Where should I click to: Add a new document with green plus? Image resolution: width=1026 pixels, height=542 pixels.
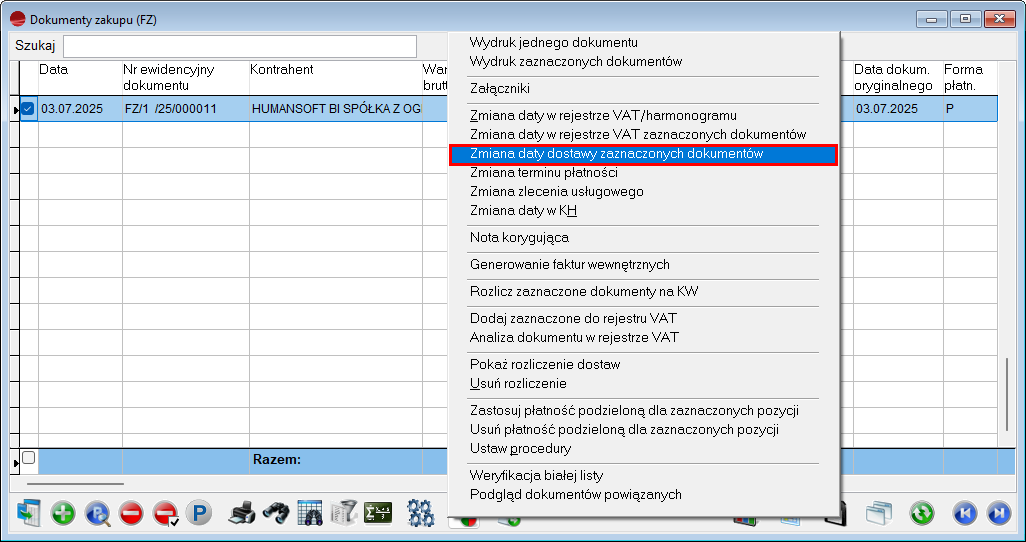pos(63,513)
